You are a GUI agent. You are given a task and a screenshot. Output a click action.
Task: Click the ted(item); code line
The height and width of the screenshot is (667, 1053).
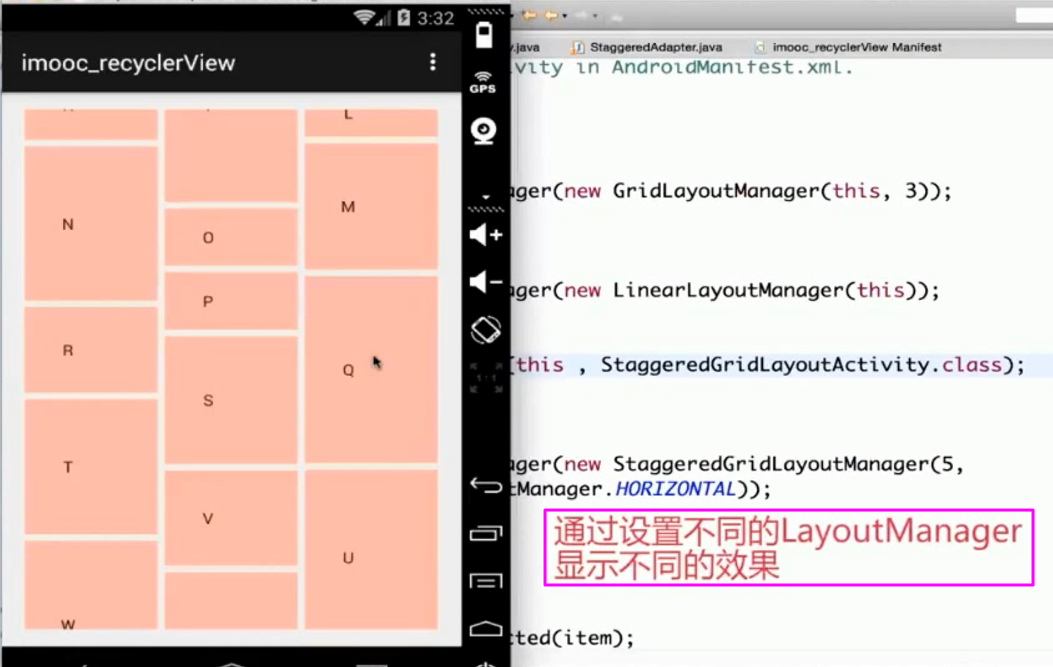573,637
